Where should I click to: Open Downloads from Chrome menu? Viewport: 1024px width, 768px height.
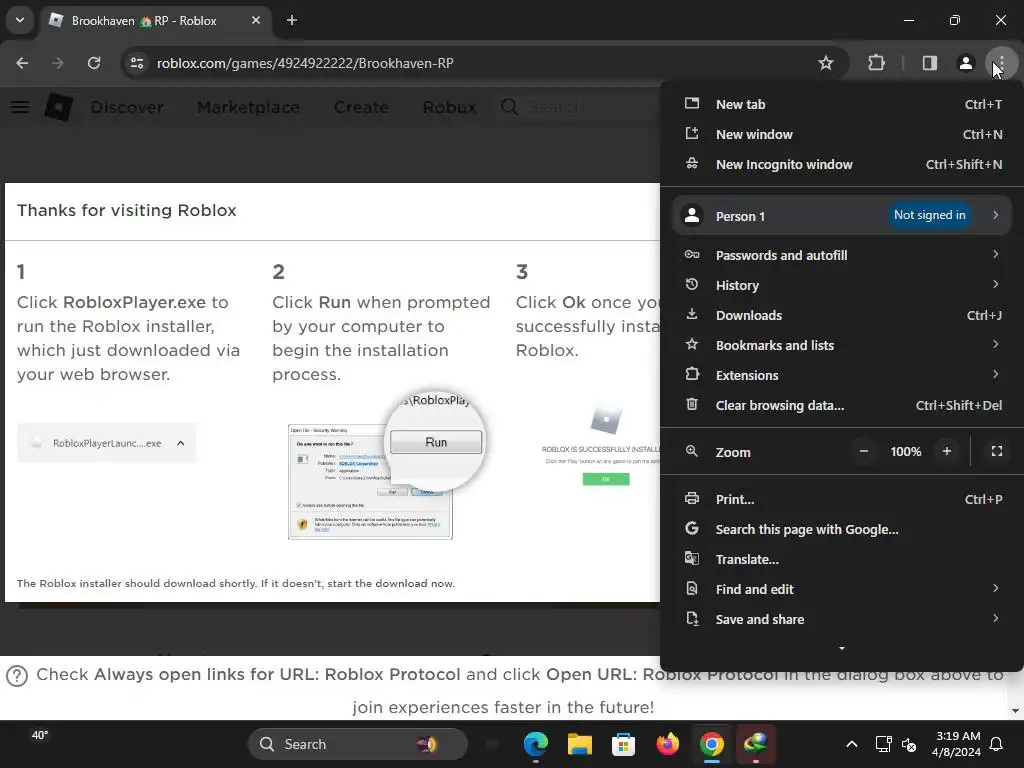842,315
